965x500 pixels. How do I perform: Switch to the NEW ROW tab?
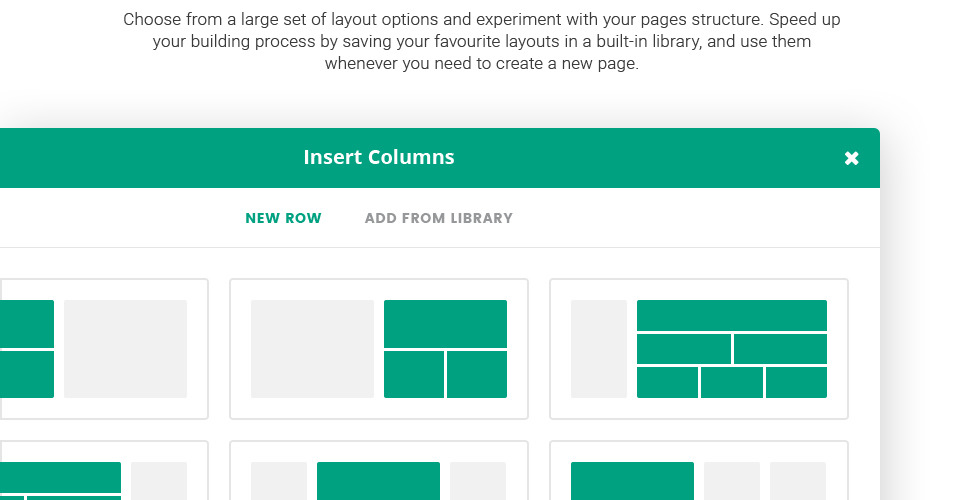tap(283, 218)
